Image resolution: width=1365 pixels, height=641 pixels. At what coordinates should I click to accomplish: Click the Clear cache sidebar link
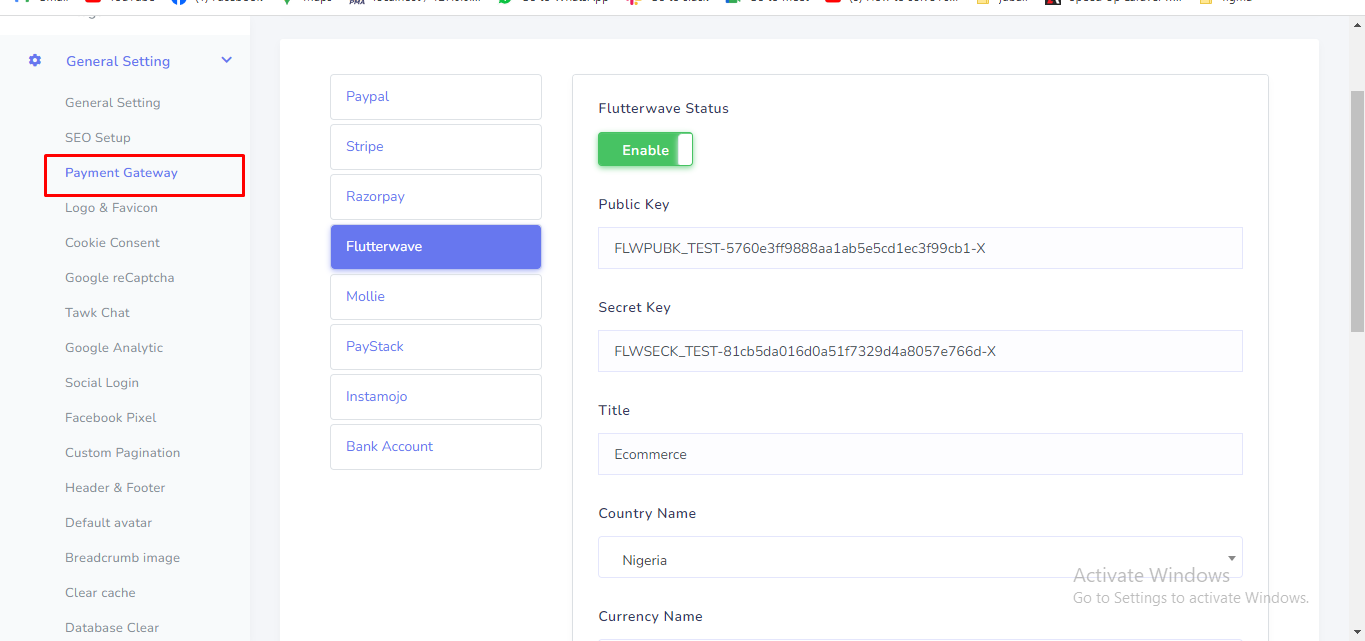pos(100,593)
